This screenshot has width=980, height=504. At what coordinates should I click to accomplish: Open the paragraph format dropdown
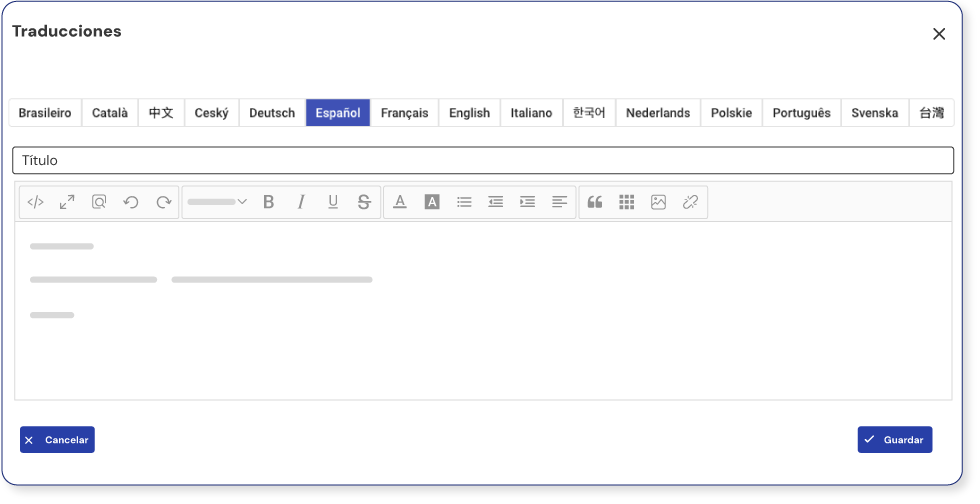pos(217,201)
